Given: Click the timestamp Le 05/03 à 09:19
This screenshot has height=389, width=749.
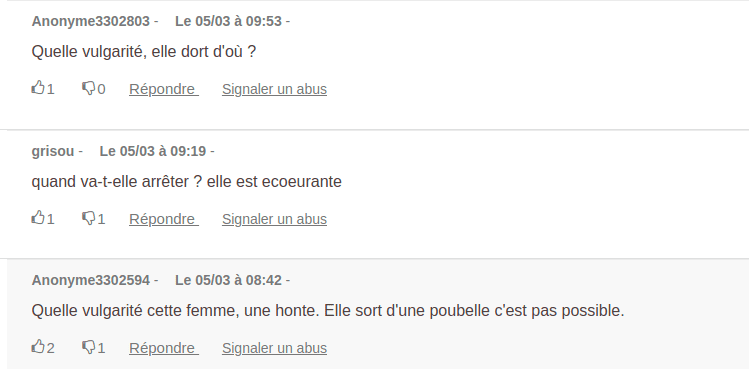Looking at the screenshot, I should [153, 151].
